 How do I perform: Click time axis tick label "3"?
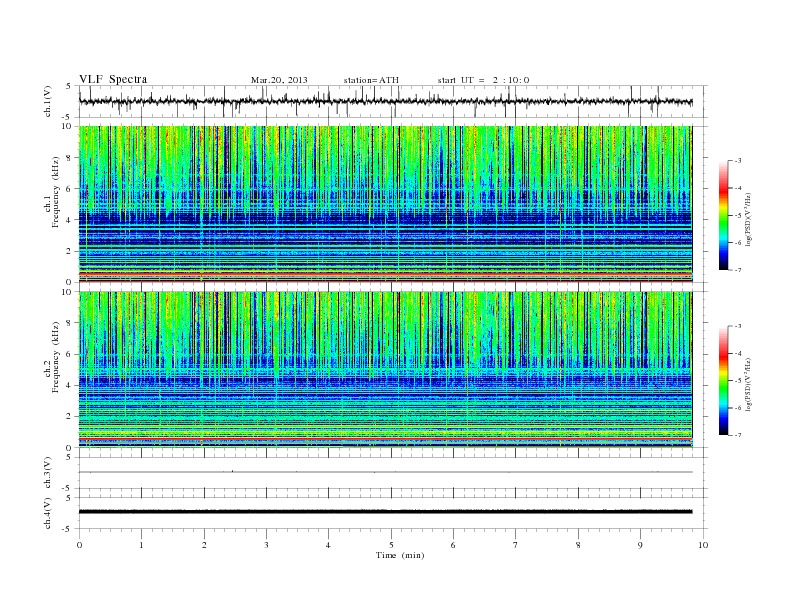[266, 545]
